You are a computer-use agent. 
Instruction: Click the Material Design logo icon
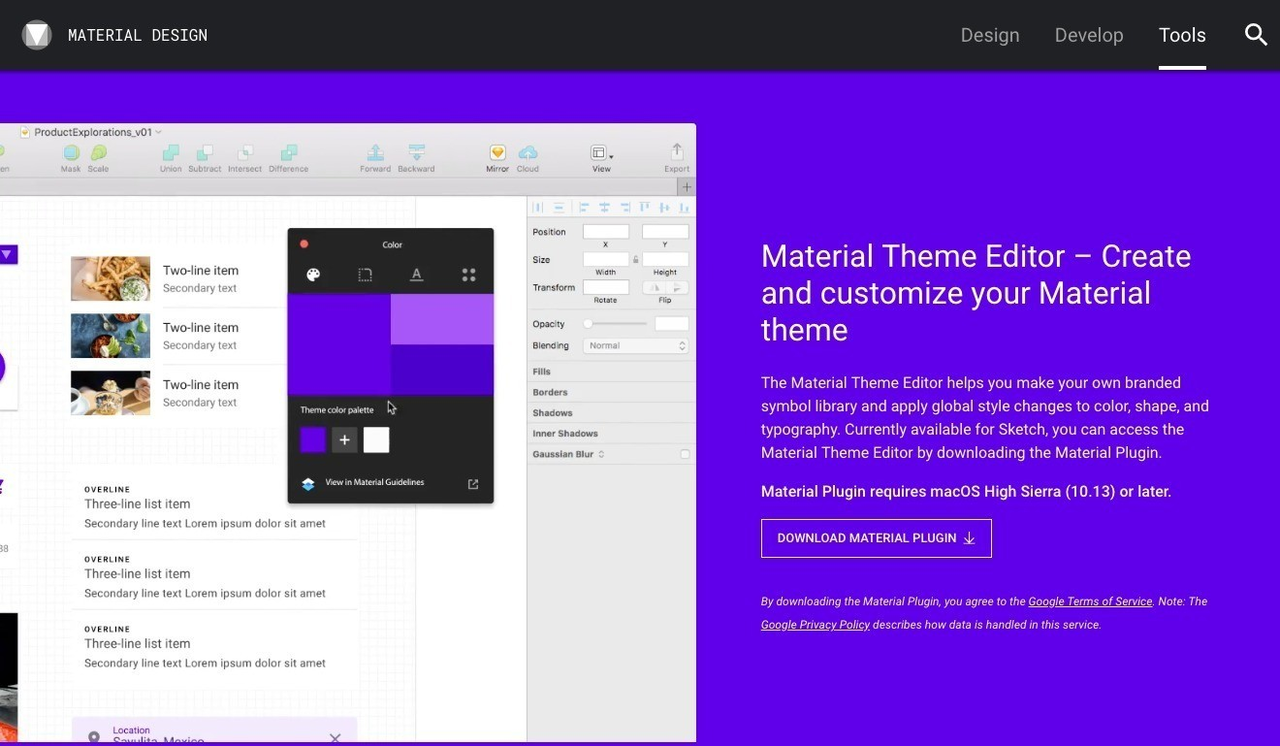pyautogui.click(x=37, y=35)
